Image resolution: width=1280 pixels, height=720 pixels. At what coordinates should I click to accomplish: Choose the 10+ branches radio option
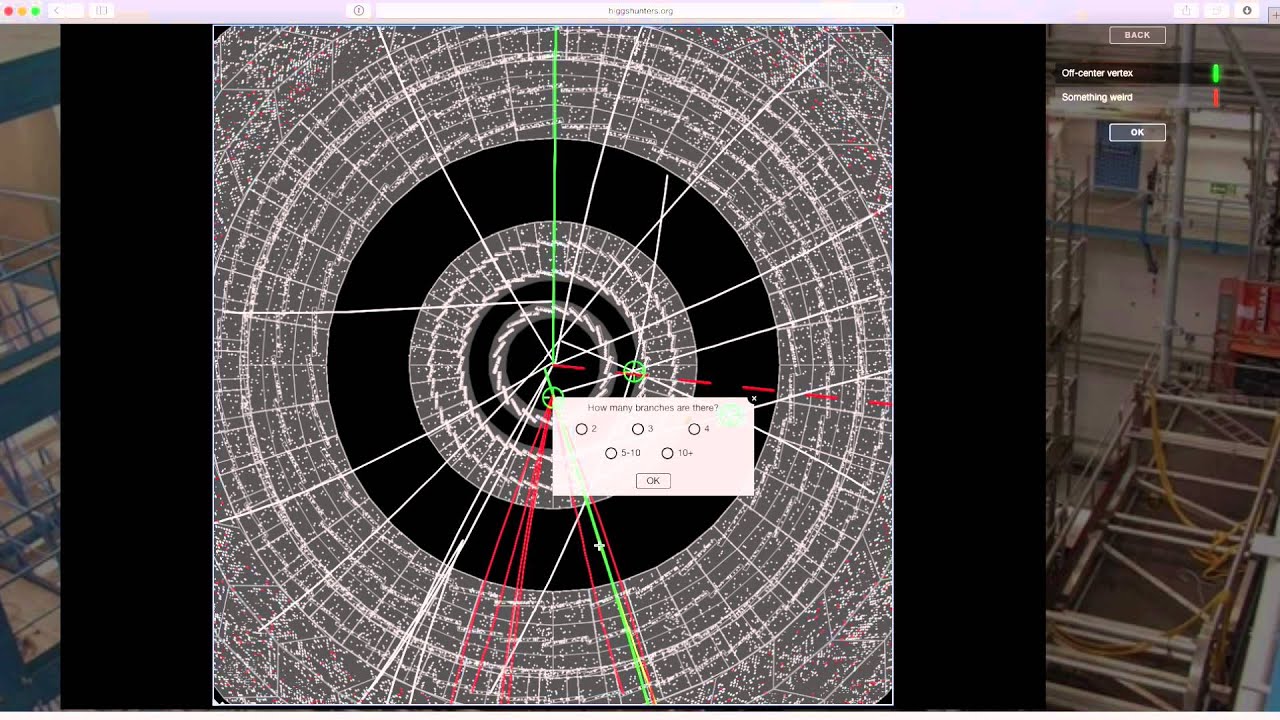pyautogui.click(x=667, y=453)
